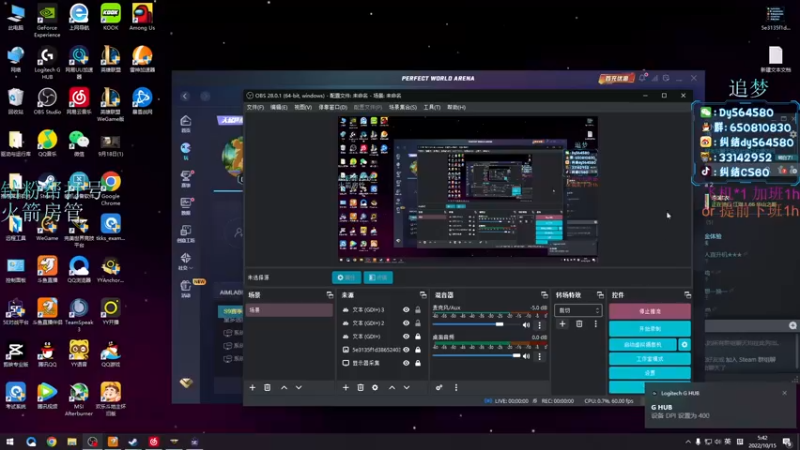This screenshot has height=450, width=800.
Task: Open Windows Start menu
Action: [x=10, y=441]
